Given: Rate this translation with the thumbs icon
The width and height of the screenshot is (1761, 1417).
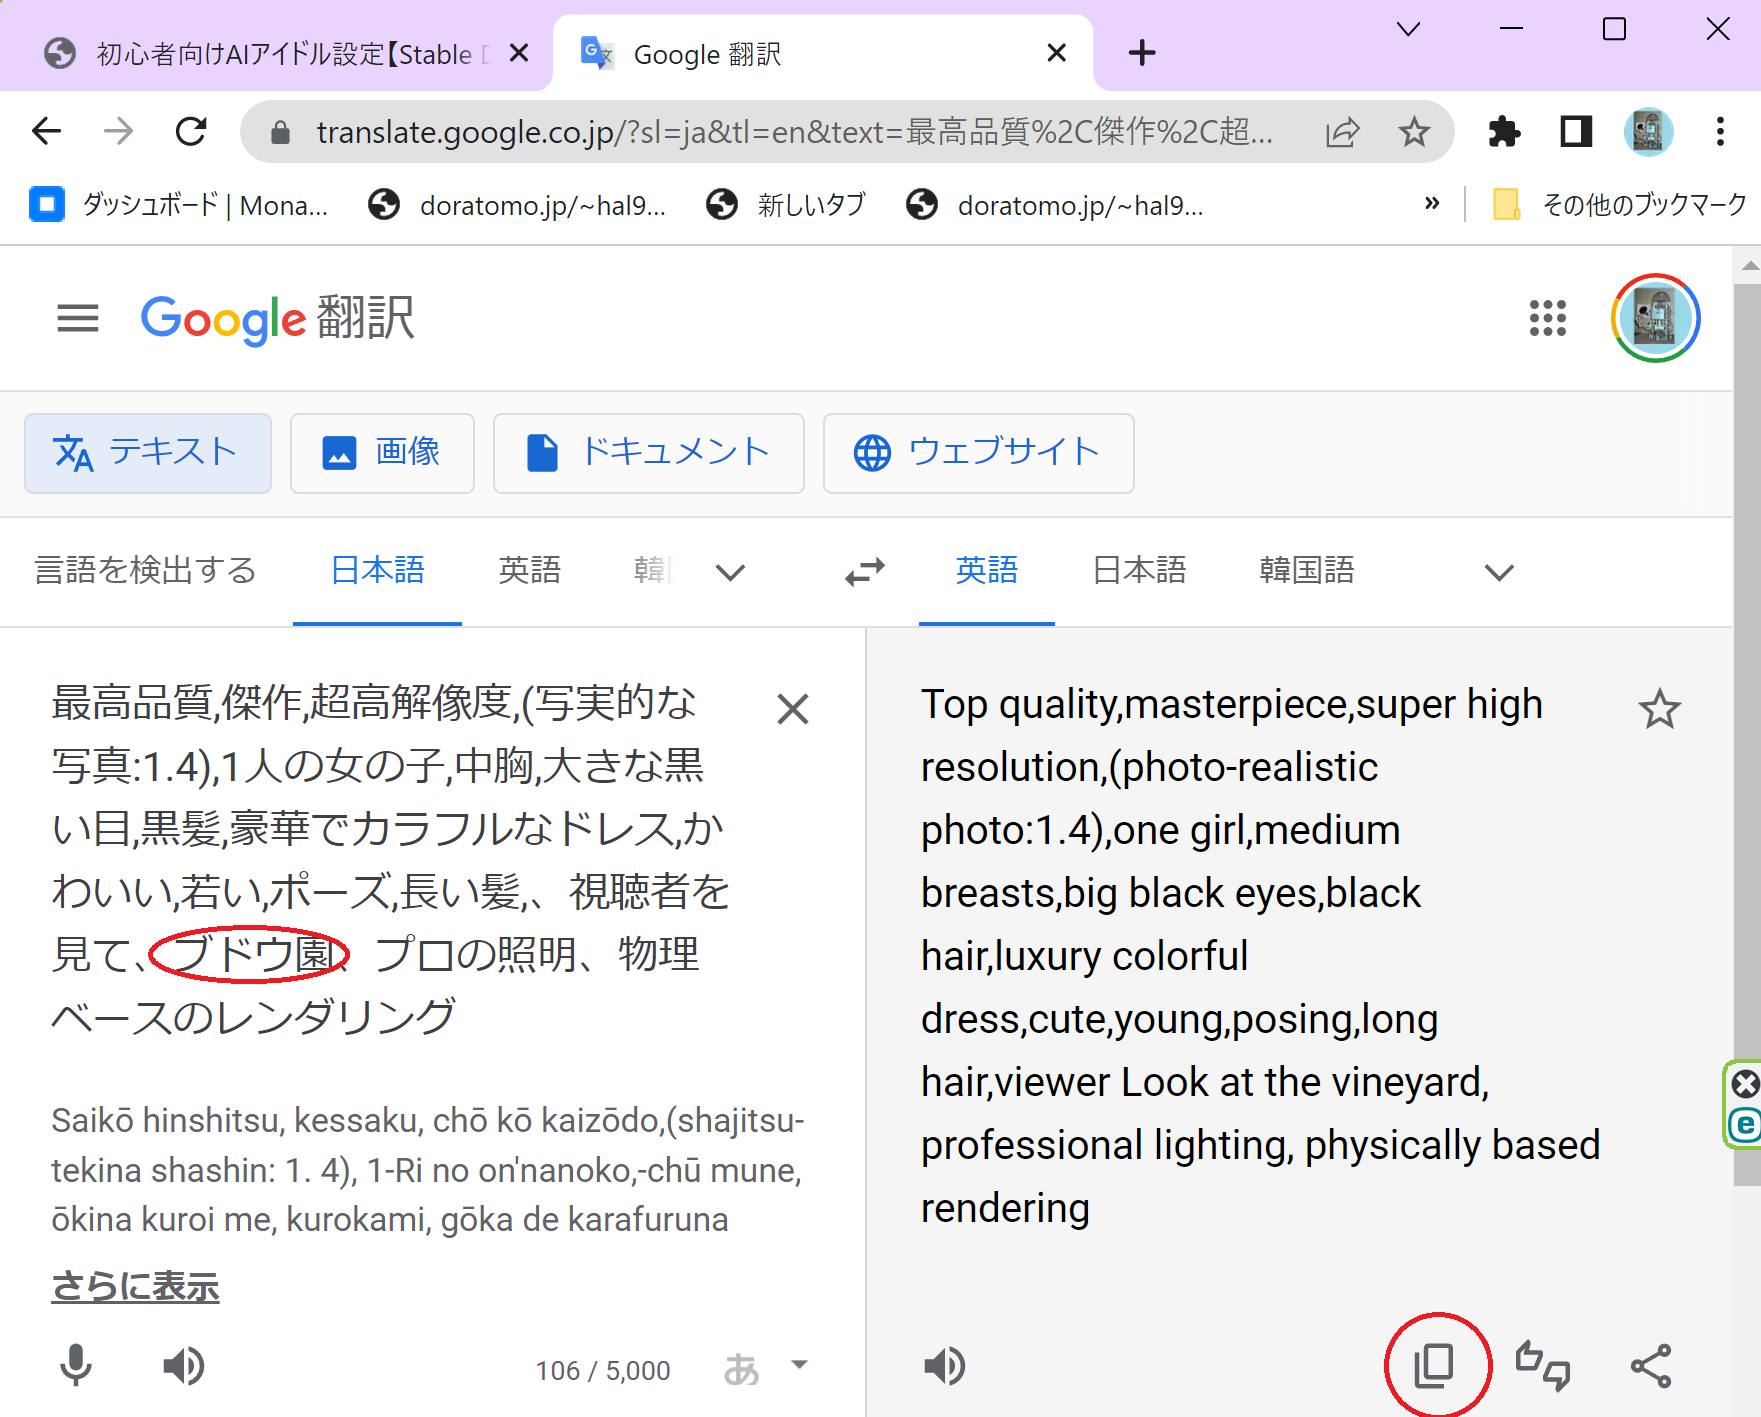Looking at the screenshot, I should click(1543, 1365).
